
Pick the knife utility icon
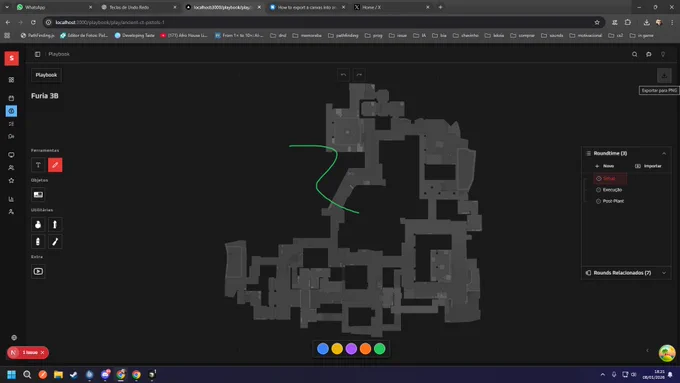click(x=55, y=242)
